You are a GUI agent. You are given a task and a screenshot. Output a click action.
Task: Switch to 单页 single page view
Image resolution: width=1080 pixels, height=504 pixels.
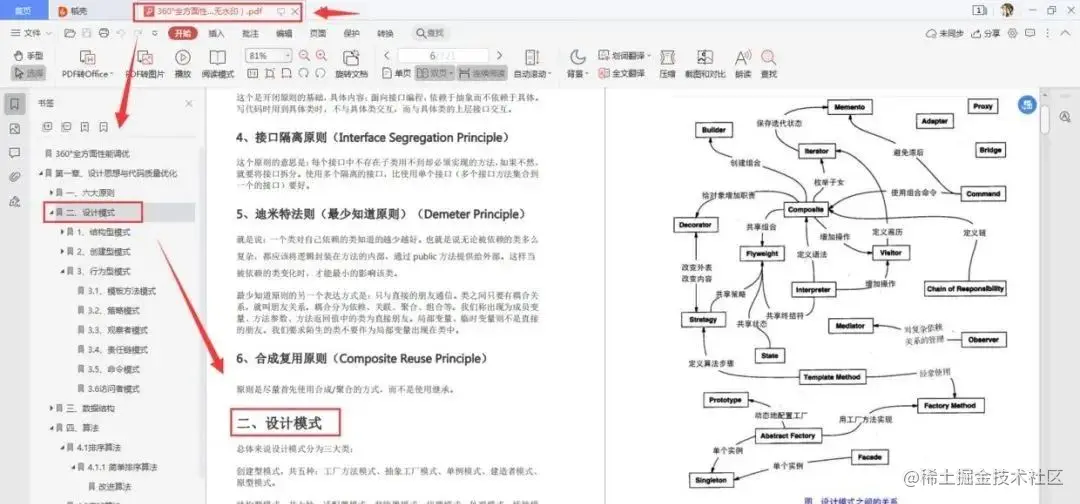point(397,73)
